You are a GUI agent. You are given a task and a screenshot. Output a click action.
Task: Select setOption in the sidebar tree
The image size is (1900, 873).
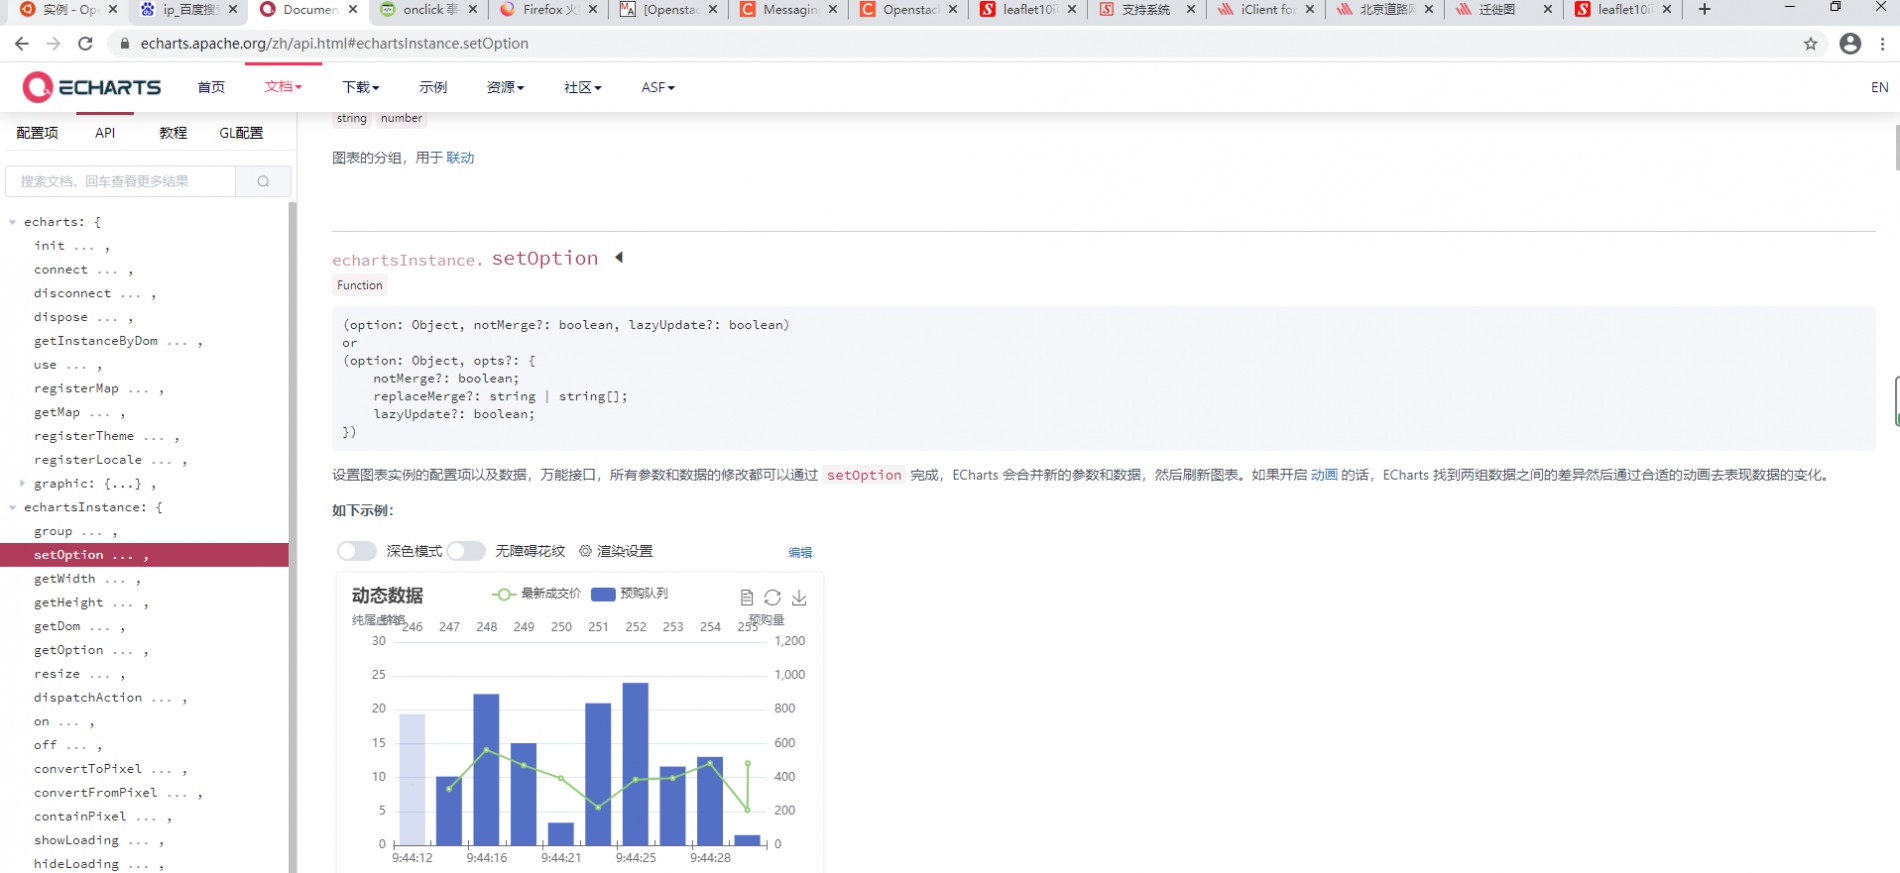point(145,555)
